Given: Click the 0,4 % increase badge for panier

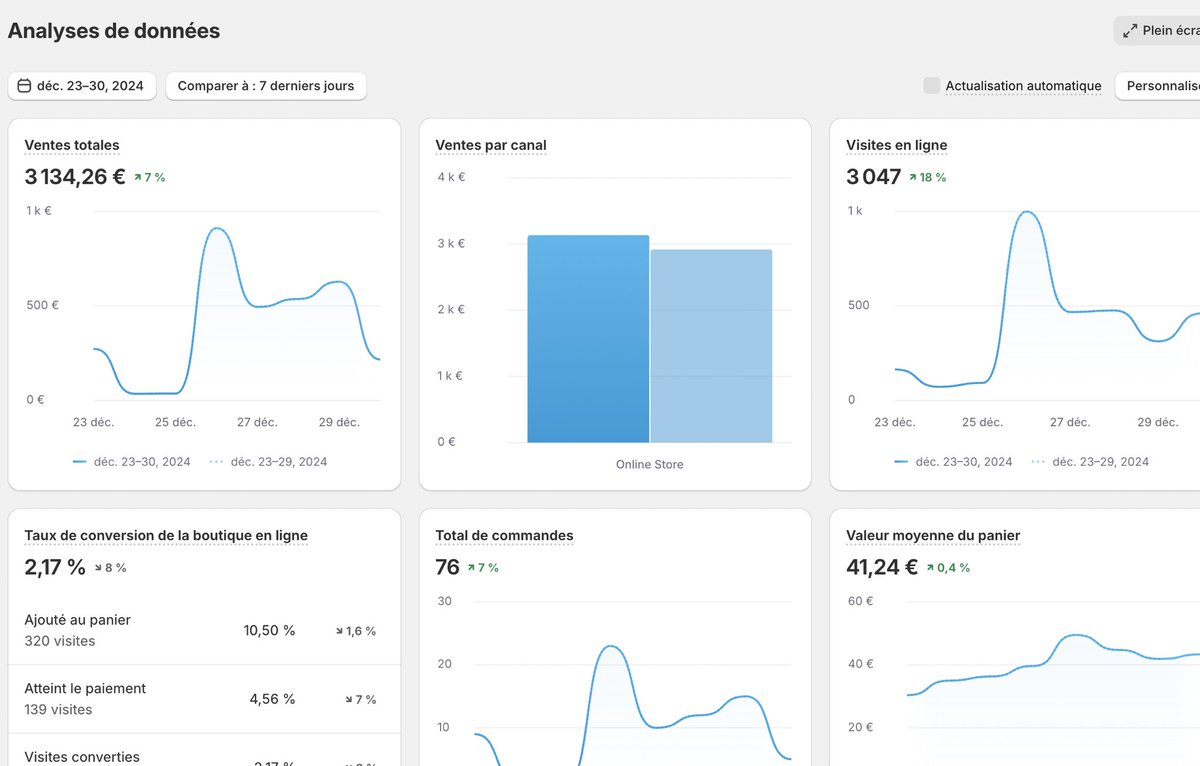Looking at the screenshot, I should point(948,568).
